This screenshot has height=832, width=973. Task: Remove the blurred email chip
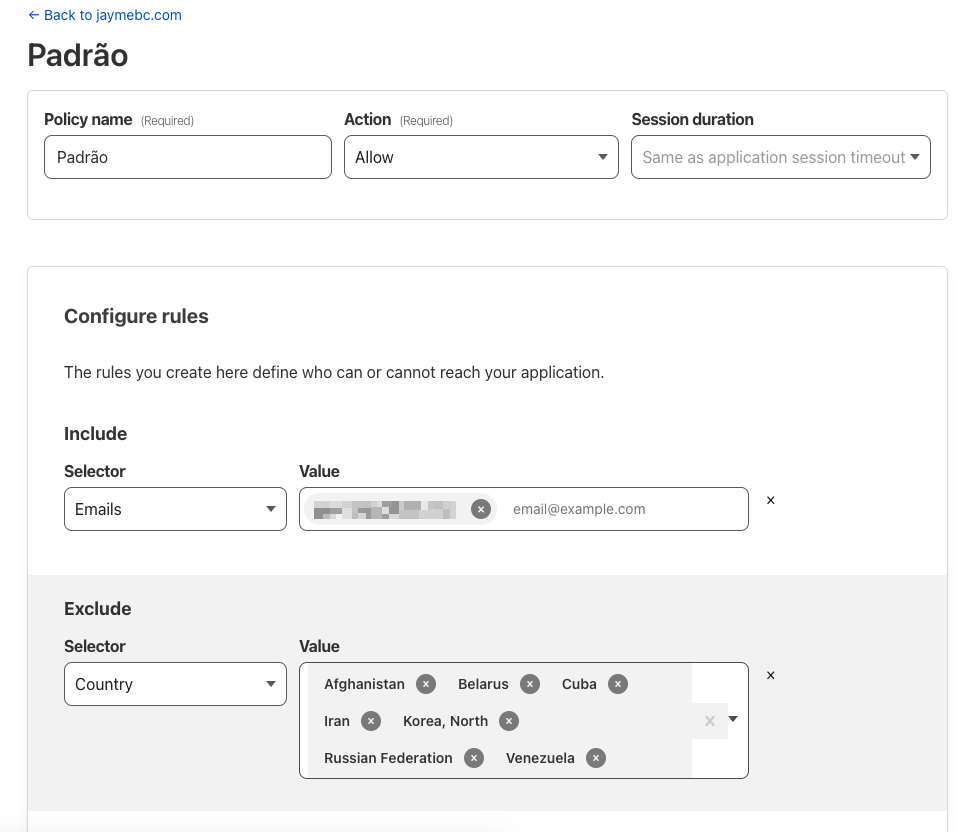coord(481,509)
